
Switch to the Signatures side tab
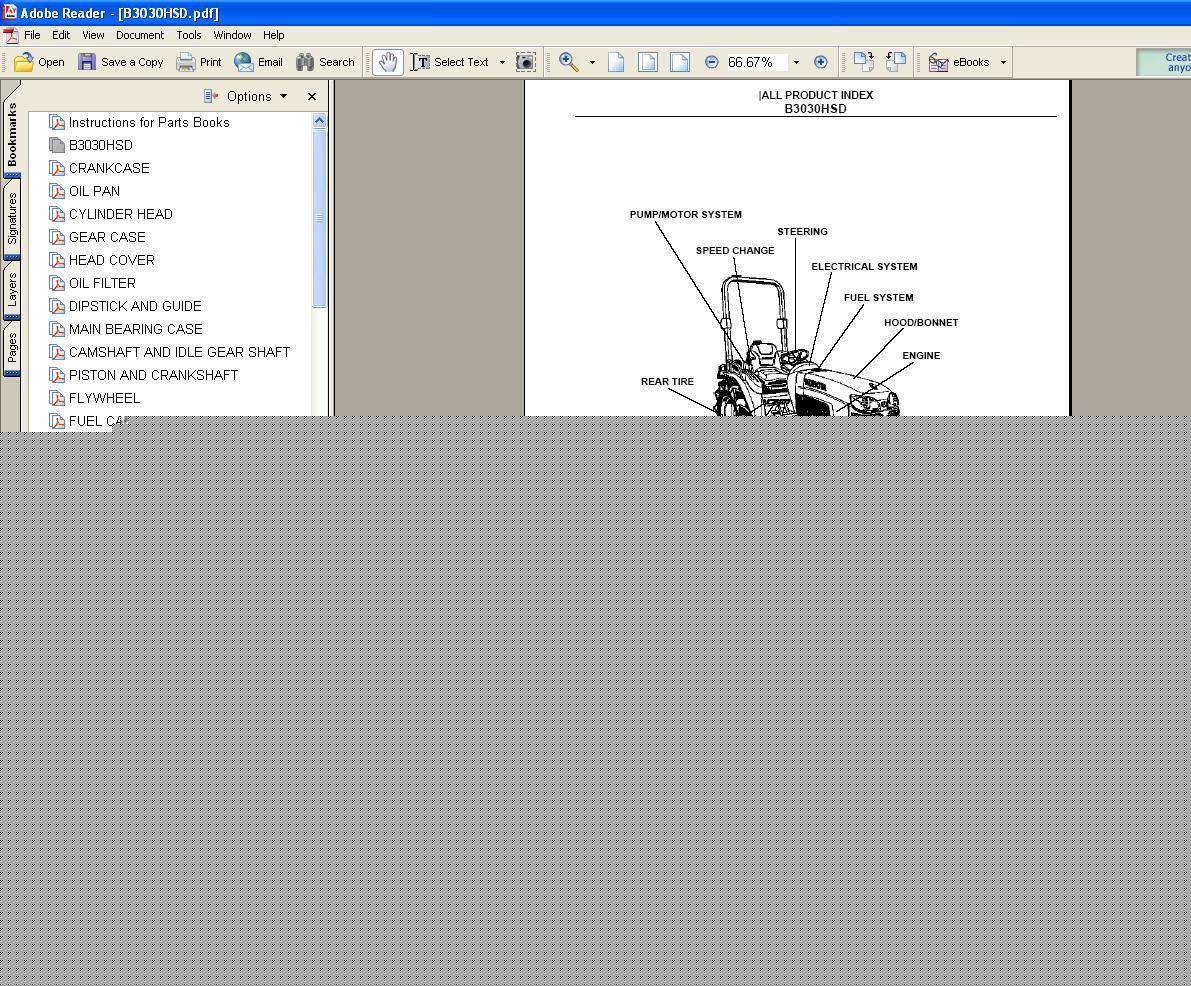click(x=11, y=219)
